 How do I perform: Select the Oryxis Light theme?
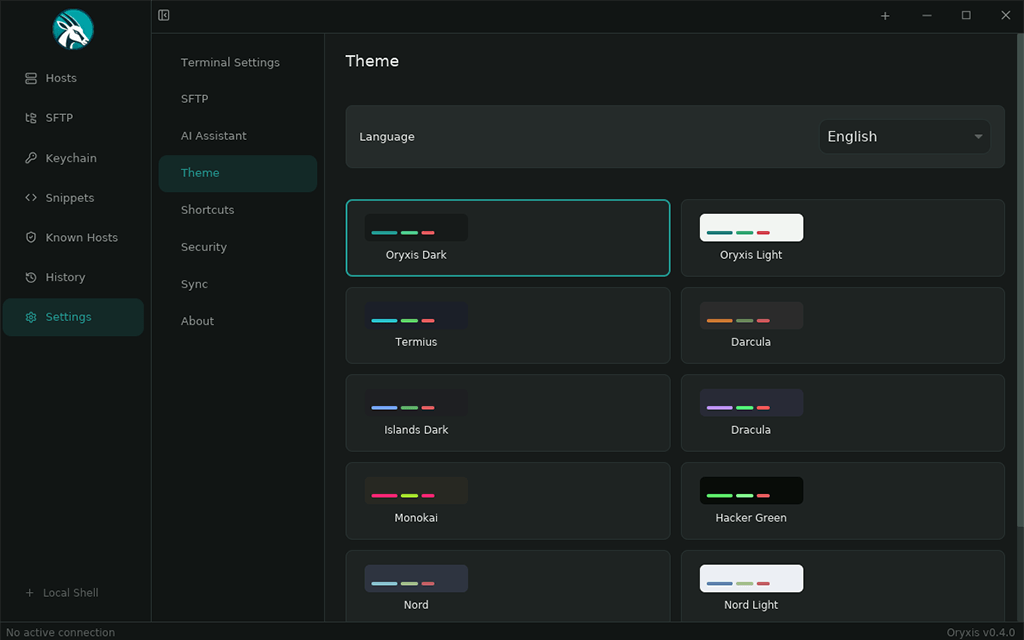[842, 238]
